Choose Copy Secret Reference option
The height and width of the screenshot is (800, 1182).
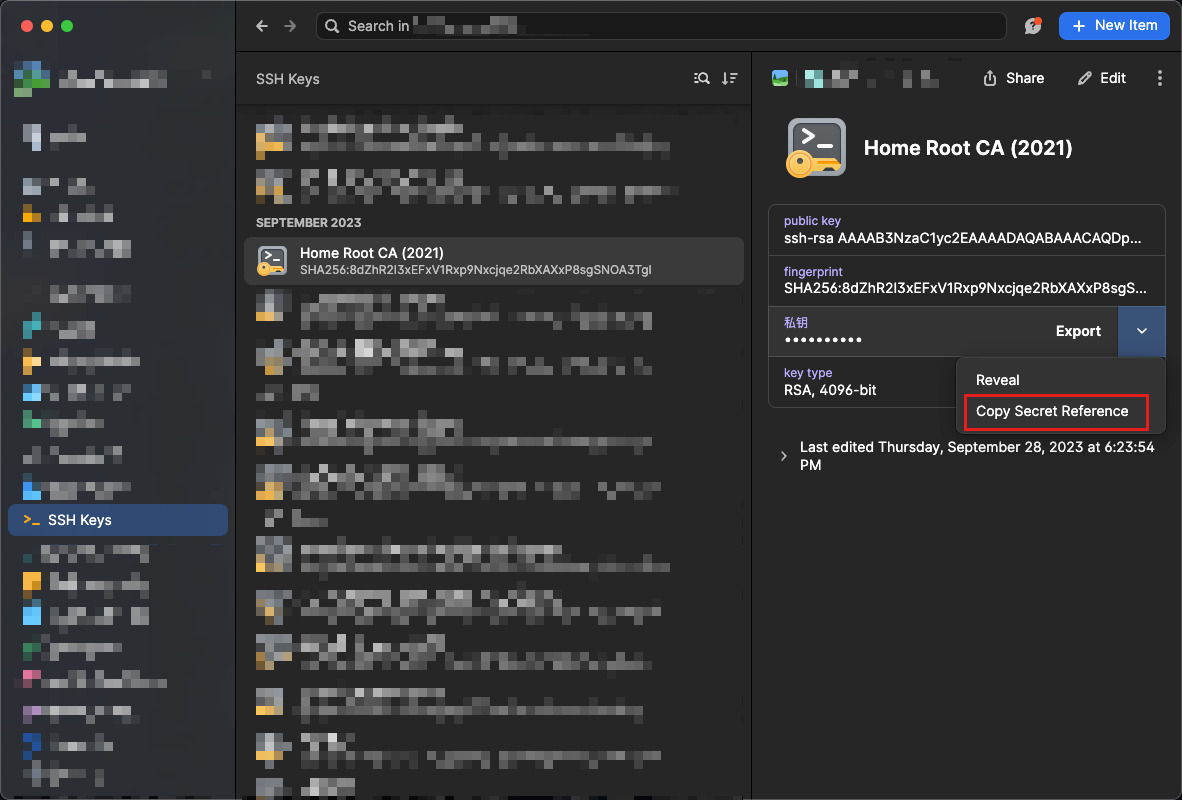(x=1052, y=411)
